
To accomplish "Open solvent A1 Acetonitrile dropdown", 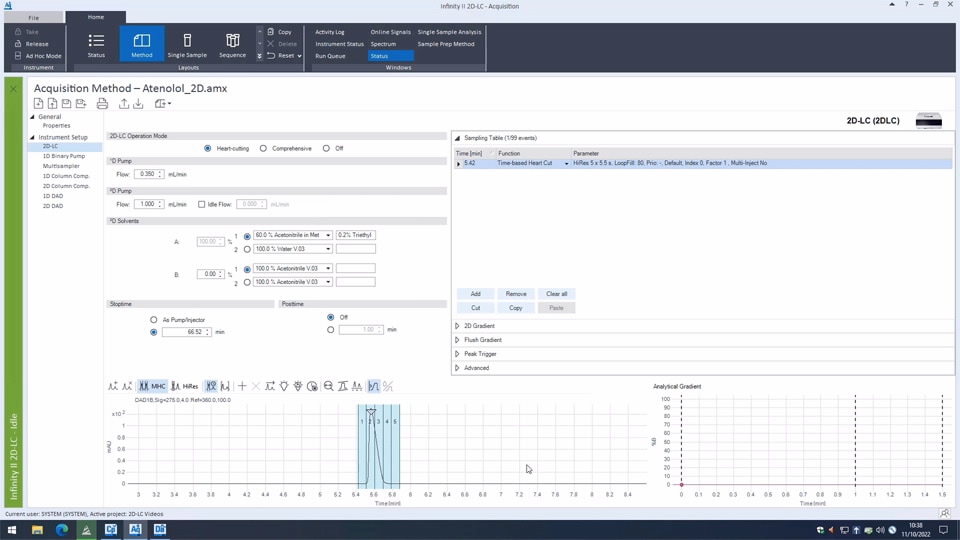I will click(327, 235).
